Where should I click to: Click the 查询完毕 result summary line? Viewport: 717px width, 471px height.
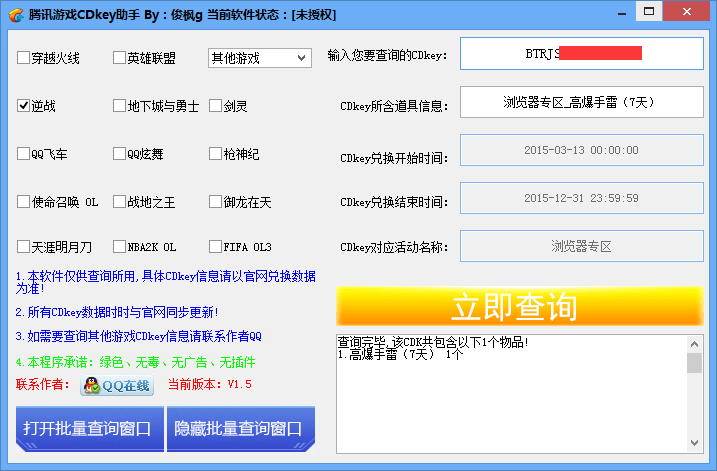433,342
